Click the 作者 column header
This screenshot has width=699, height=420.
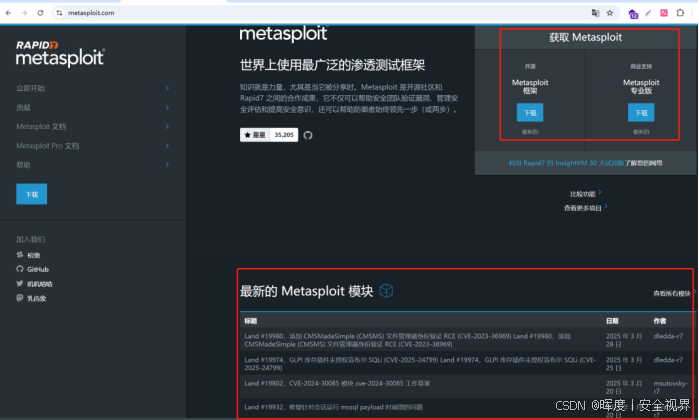coord(660,321)
